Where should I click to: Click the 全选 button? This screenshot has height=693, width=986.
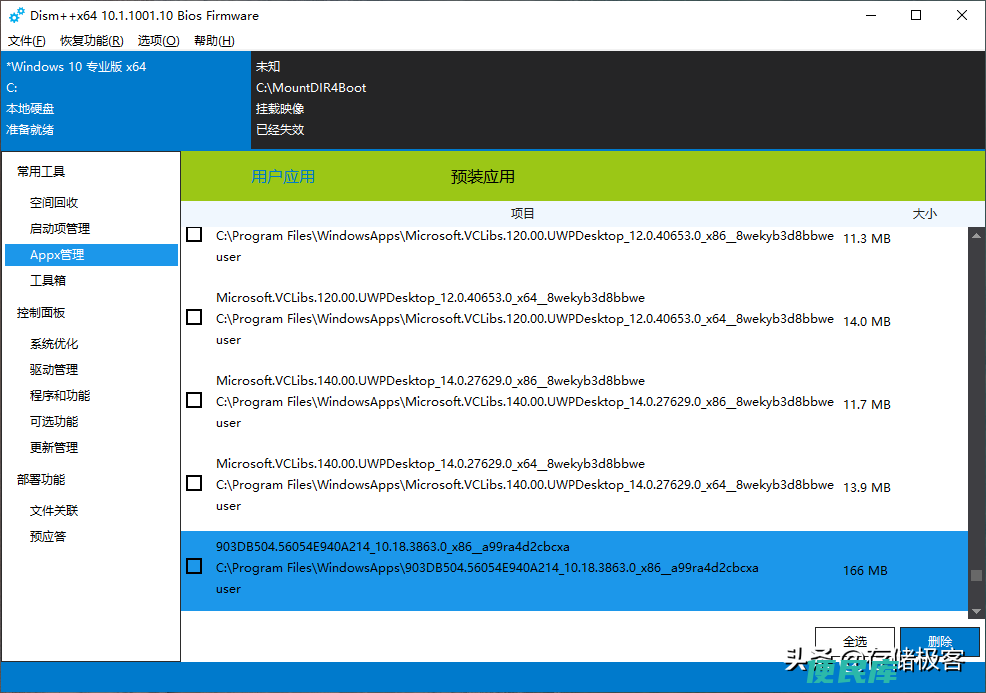click(855, 641)
